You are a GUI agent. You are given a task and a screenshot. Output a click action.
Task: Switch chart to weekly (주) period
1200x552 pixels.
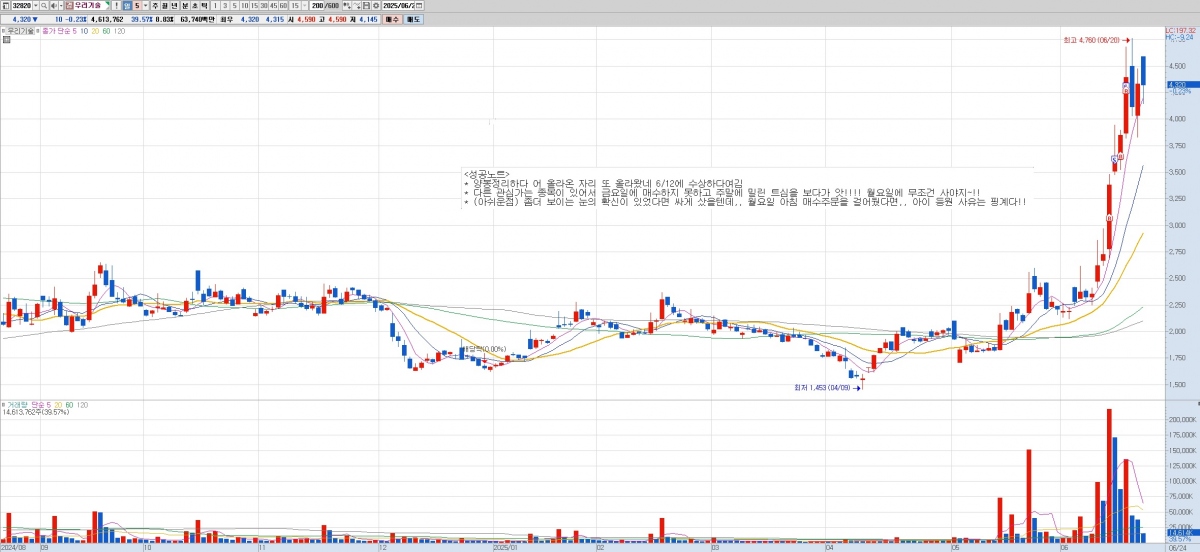[x=153, y=5]
